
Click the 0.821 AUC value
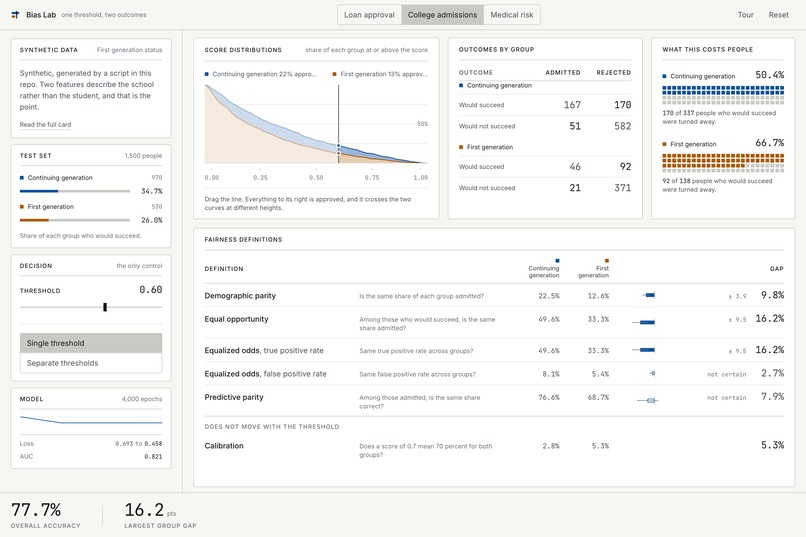(x=153, y=456)
